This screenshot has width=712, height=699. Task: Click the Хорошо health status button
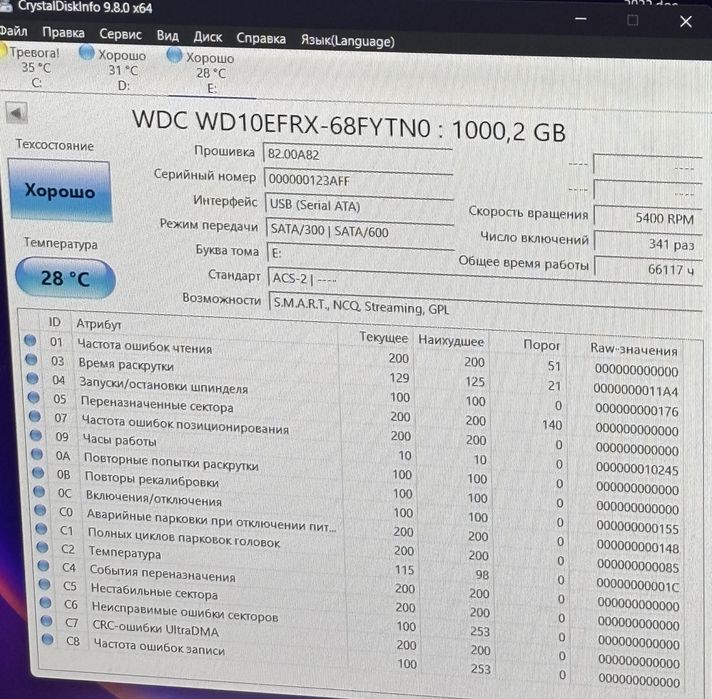coord(60,191)
